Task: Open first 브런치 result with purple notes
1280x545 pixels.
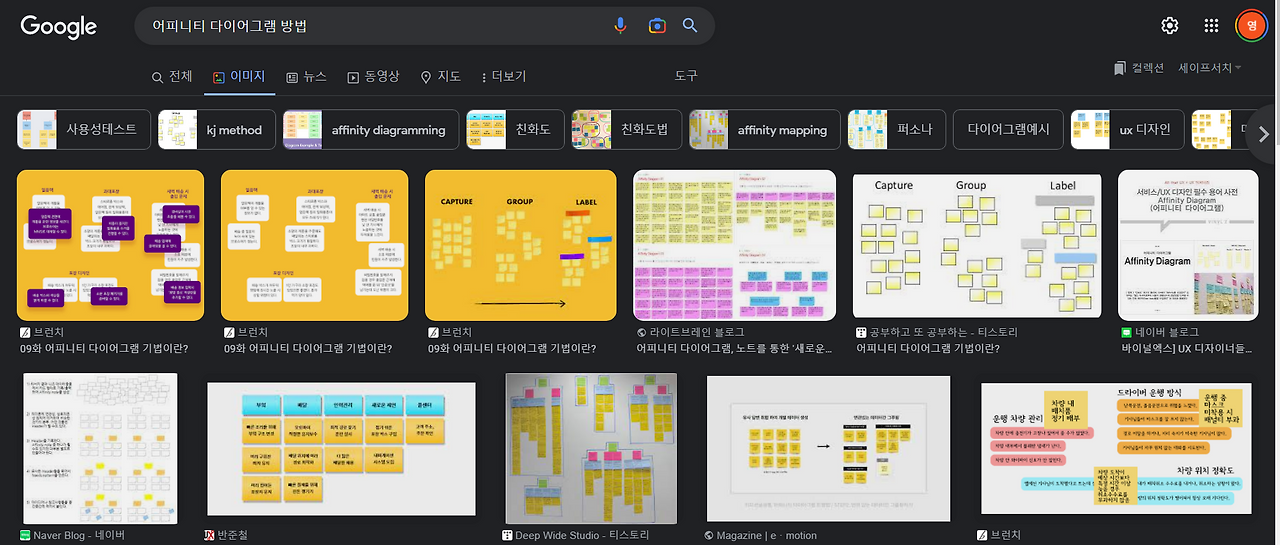Action: [110, 245]
